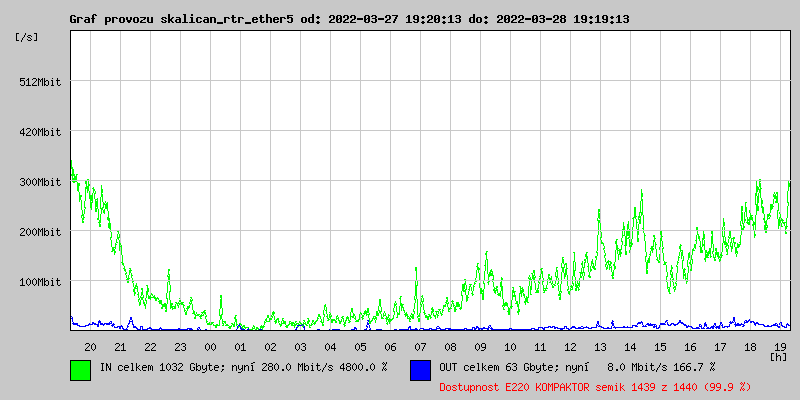
Task: Click the 100Mbit axis label
Action: pyautogui.click(x=40, y=282)
